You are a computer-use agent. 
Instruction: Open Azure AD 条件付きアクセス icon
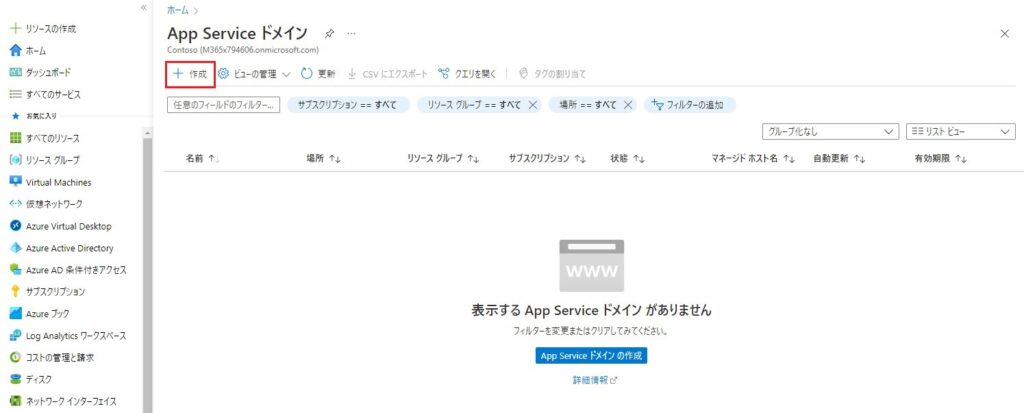pyautogui.click(x=16, y=270)
